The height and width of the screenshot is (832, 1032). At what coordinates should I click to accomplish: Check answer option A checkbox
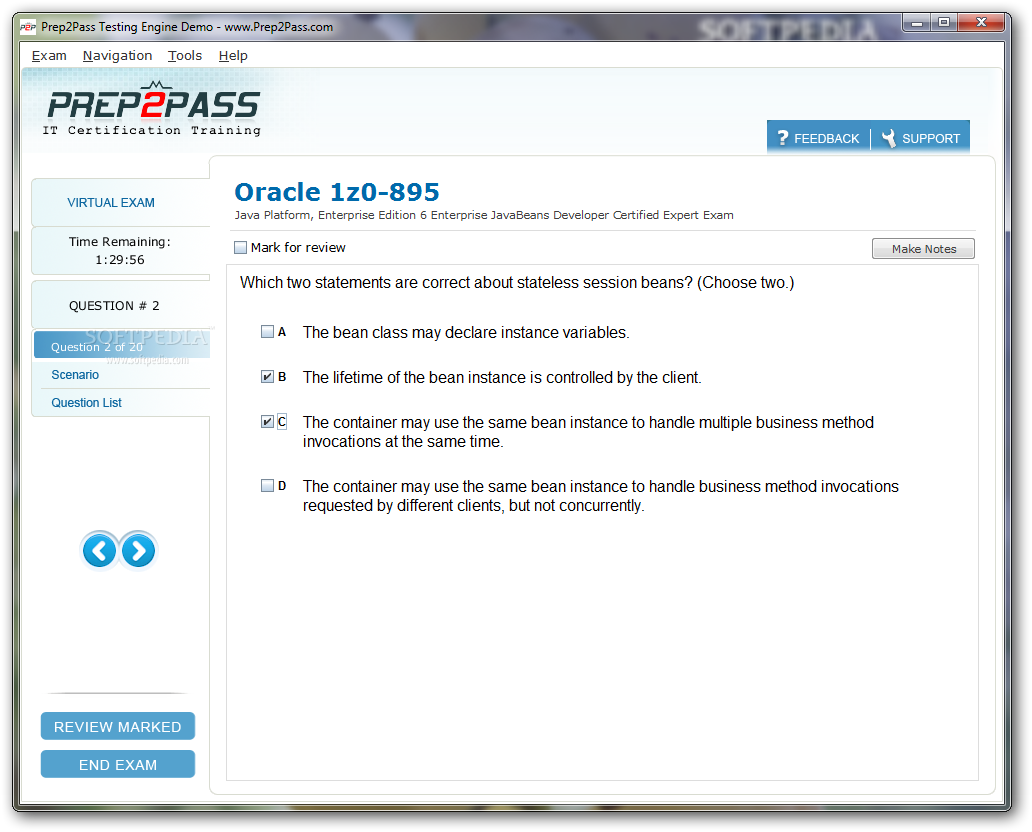(267, 332)
